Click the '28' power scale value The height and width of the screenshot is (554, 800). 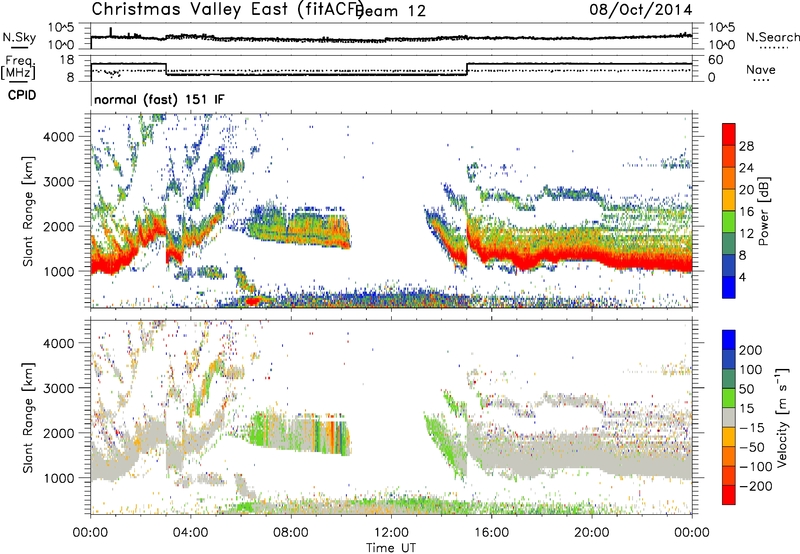click(746, 146)
